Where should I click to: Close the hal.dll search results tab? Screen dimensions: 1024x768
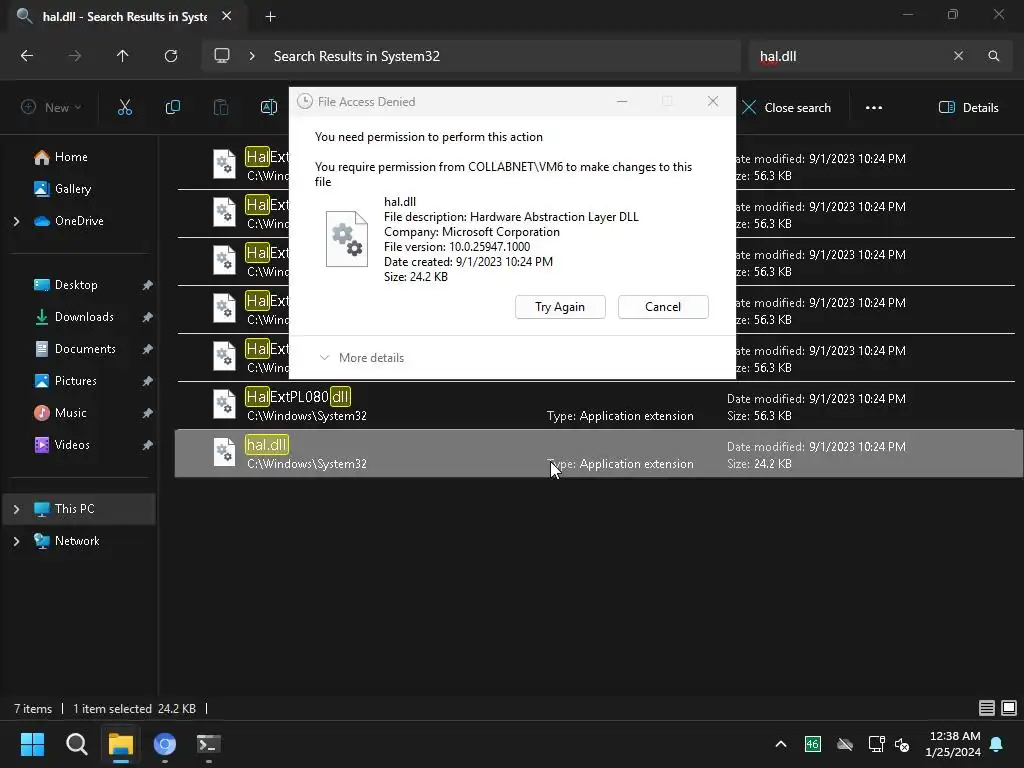[x=227, y=16]
